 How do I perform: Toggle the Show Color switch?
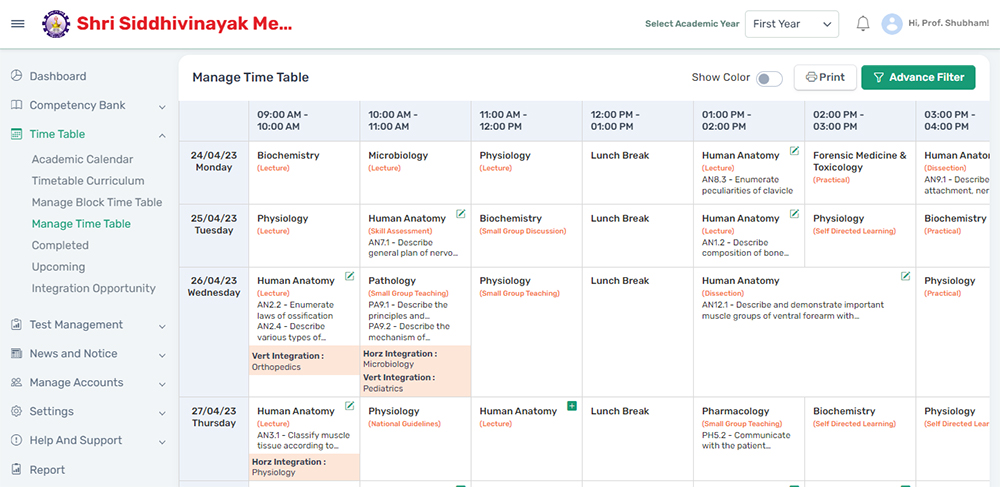pyautogui.click(x=768, y=78)
